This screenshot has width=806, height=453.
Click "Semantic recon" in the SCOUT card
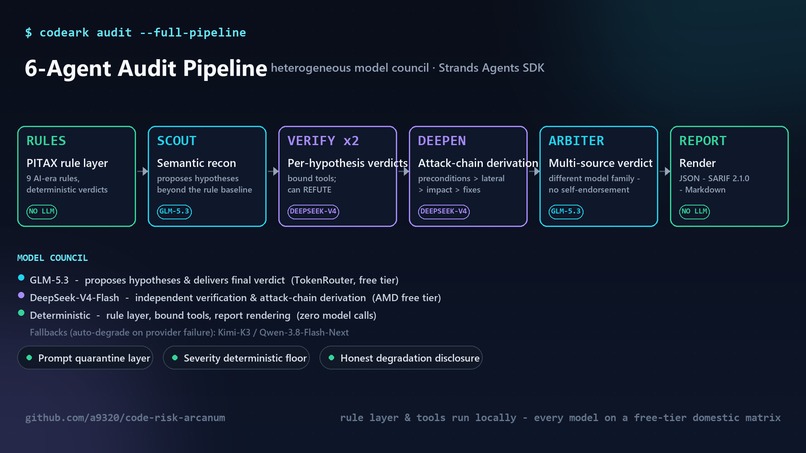pos(196,163)
